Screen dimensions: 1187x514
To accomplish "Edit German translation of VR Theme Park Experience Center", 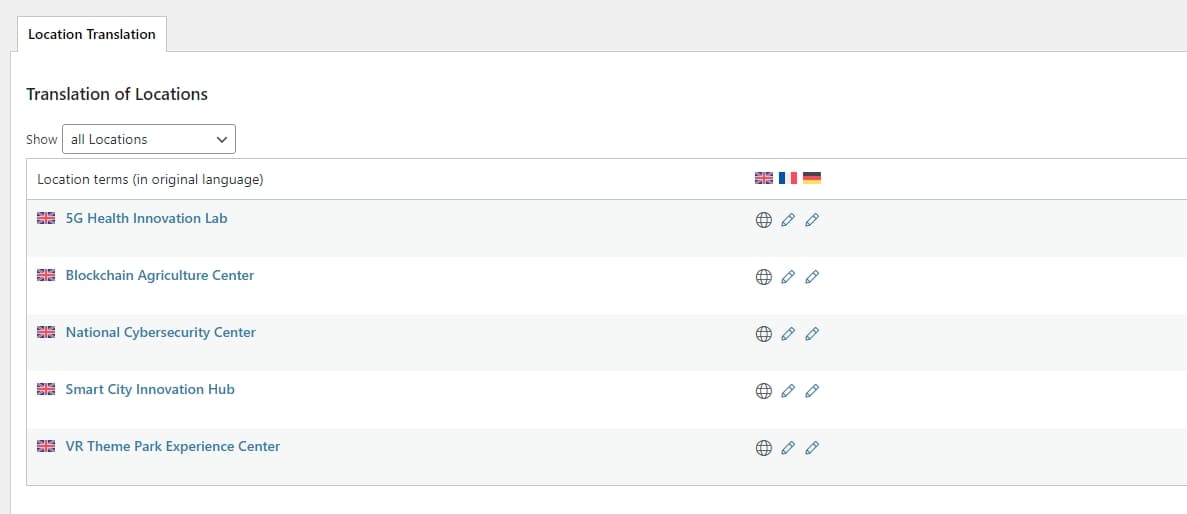I will click(812, 448).
